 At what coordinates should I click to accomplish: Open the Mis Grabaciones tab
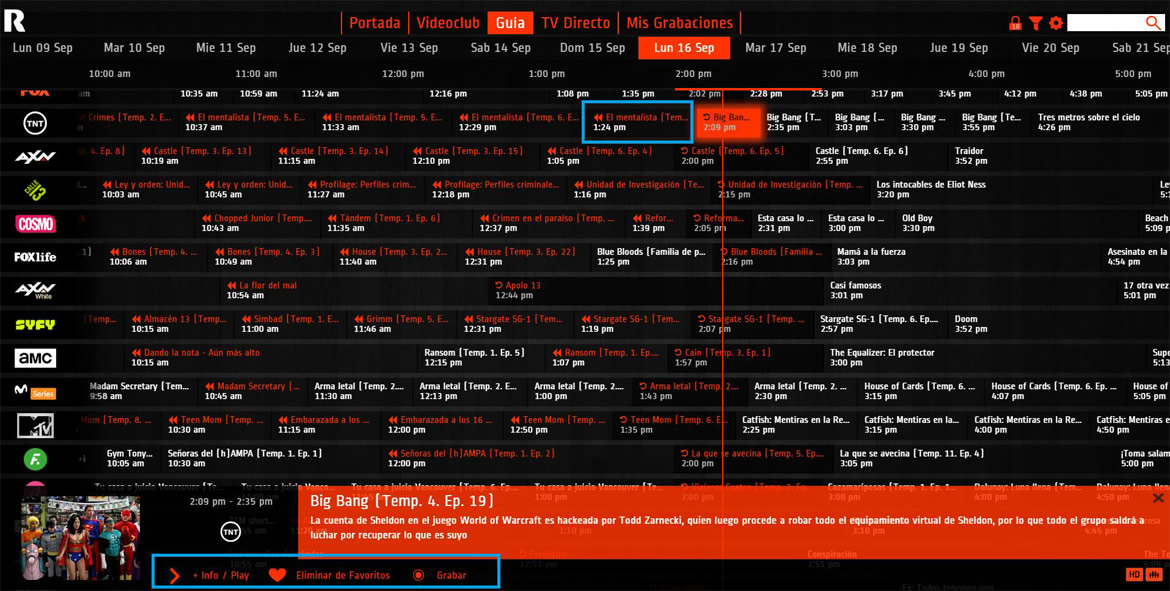tap(679, 23)
